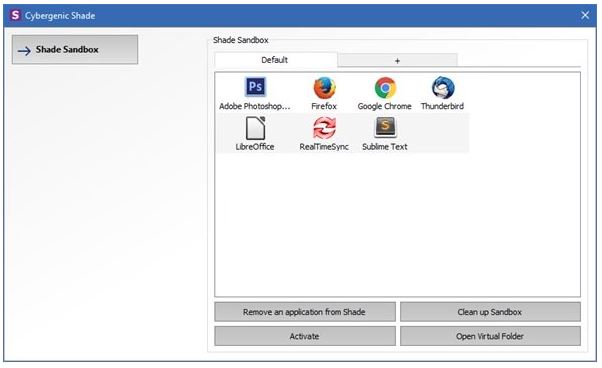Select the LibreOffice application icon

(255, 128)
